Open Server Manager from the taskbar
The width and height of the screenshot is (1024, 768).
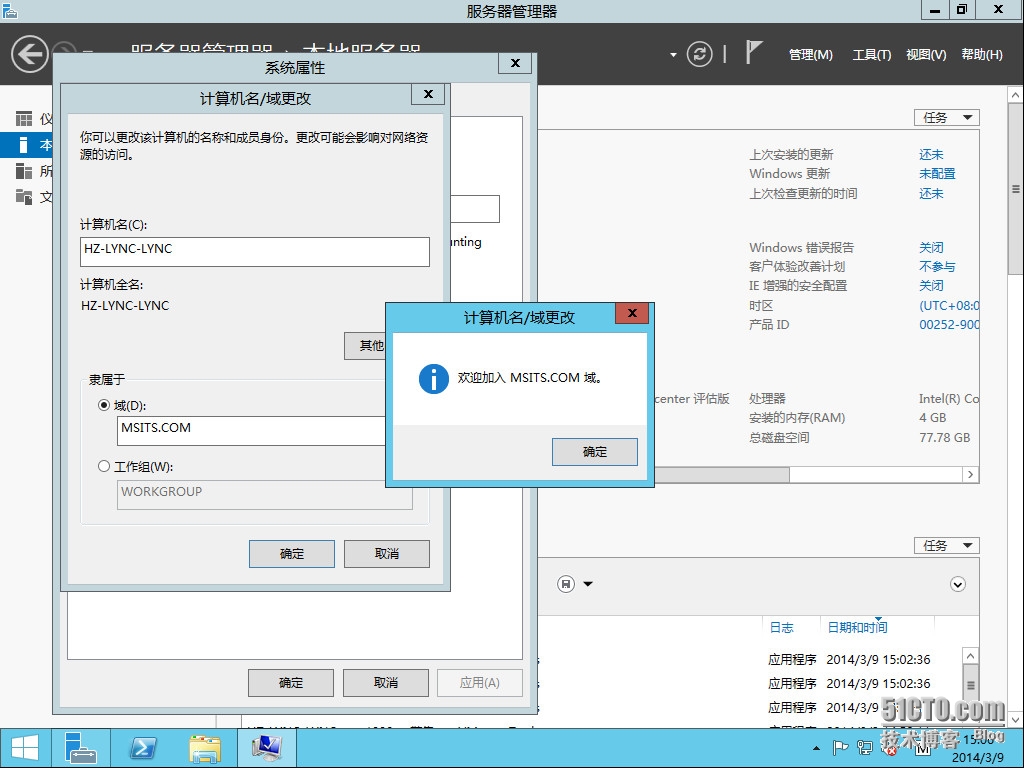tap(81, 748)
